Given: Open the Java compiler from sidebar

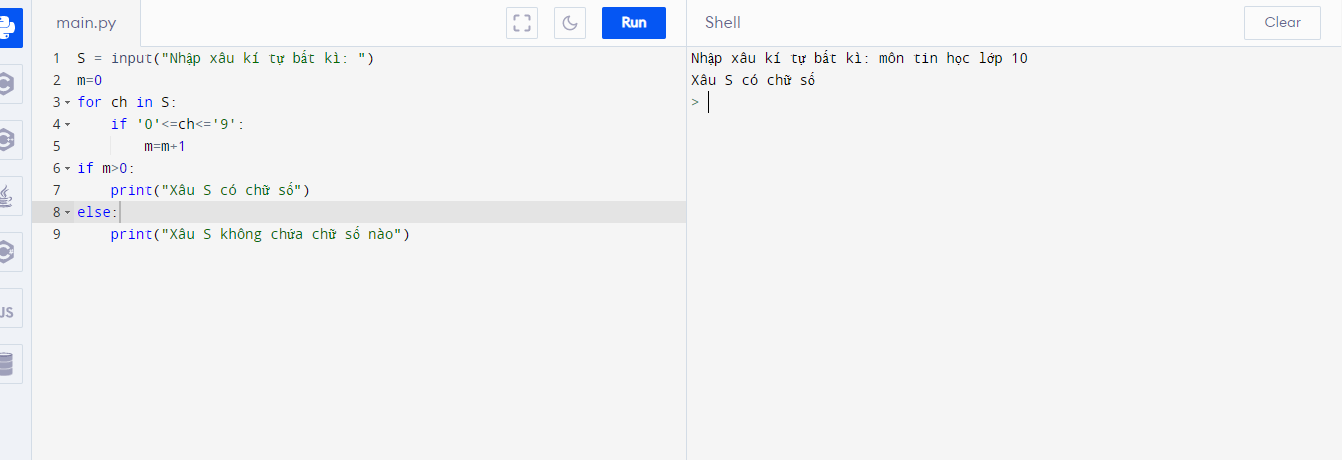Looking at the screenshot, I should 8,196.
